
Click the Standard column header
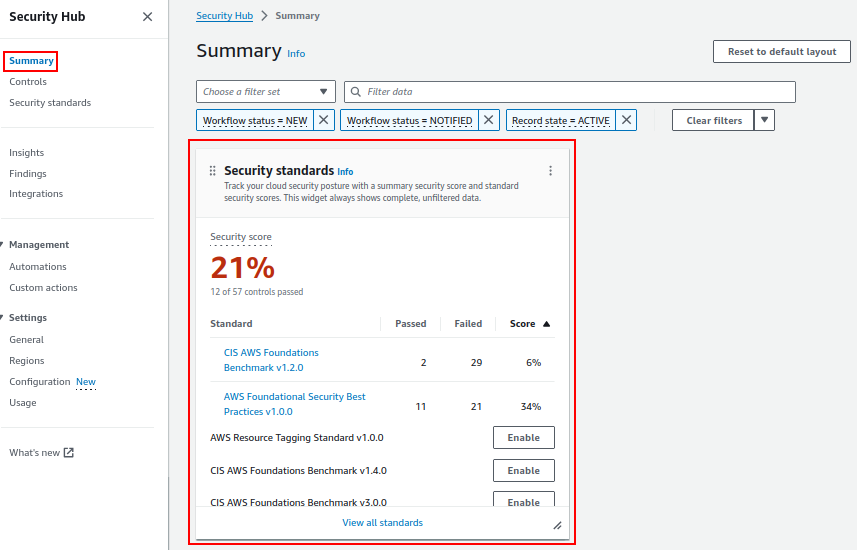[231, 324]
